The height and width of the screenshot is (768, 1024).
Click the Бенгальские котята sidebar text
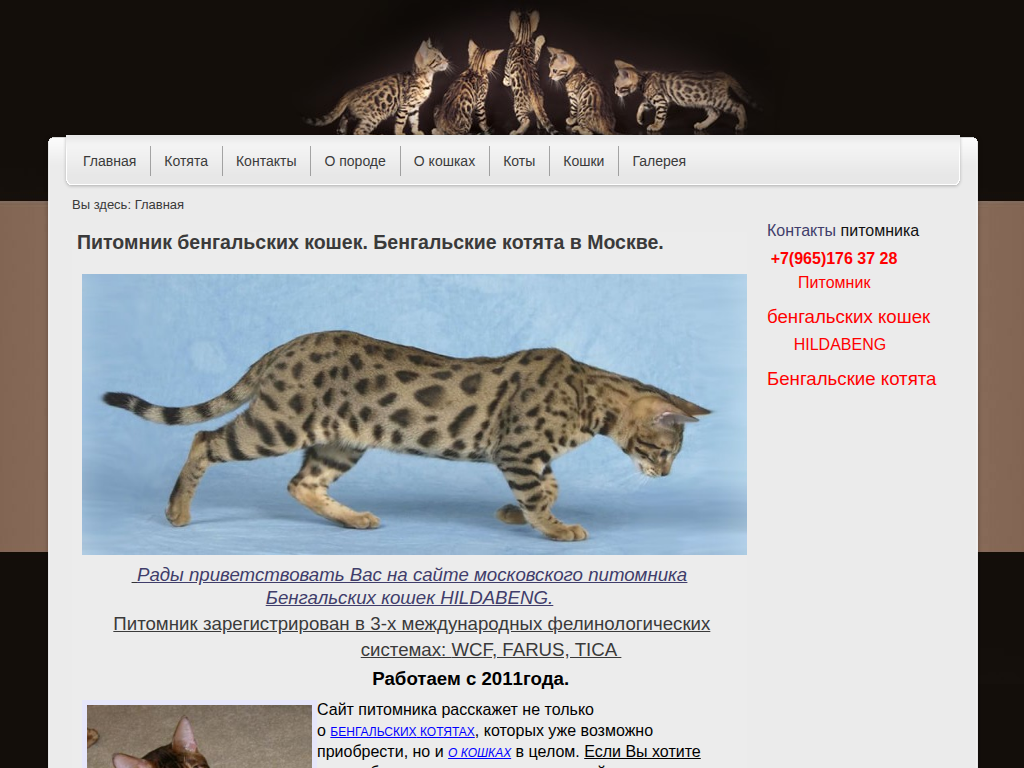point(851,379)
